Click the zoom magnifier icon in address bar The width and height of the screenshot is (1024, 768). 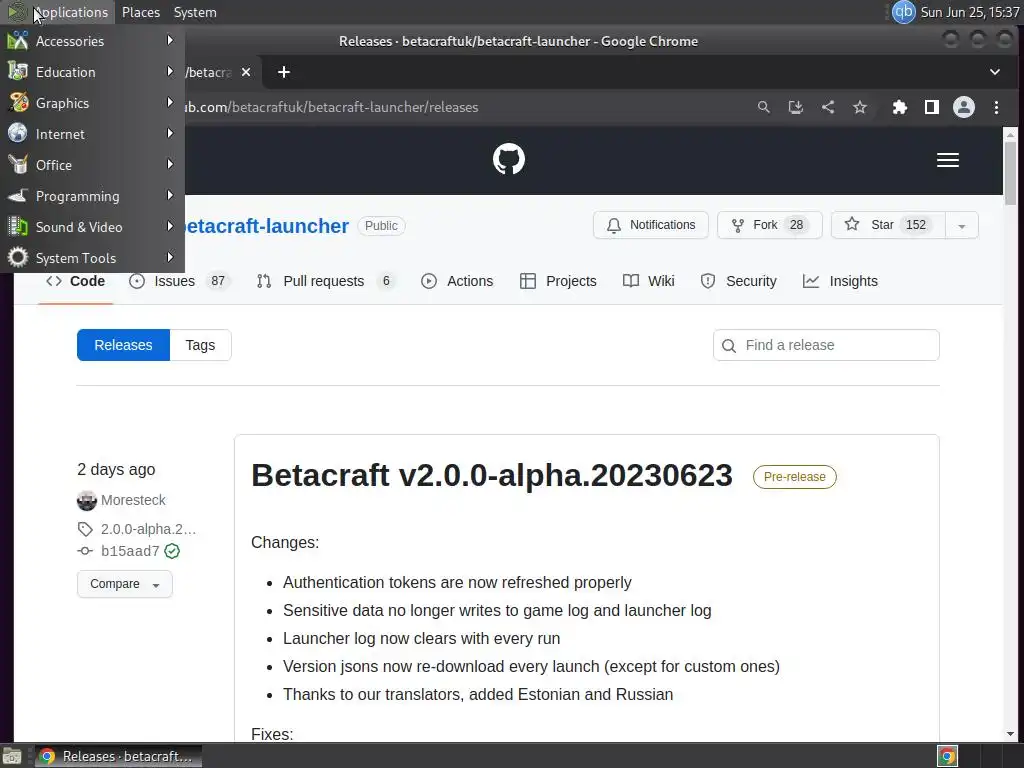763,107
